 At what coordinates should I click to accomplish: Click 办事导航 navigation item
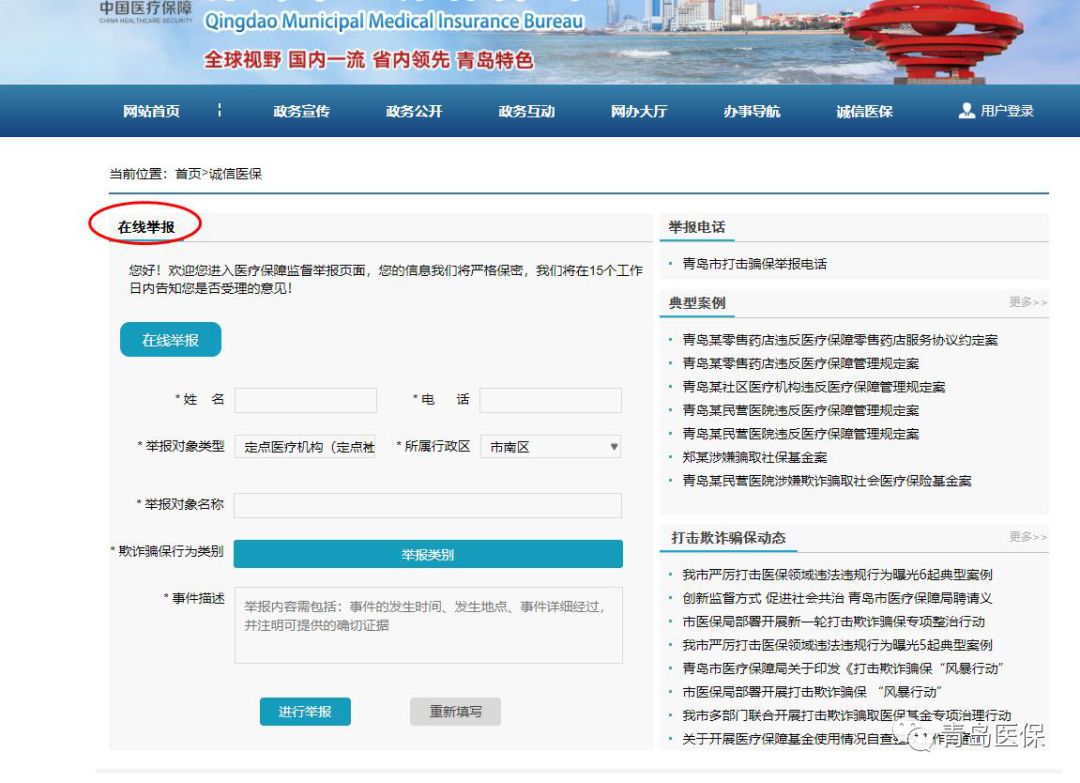click(752, 112)
